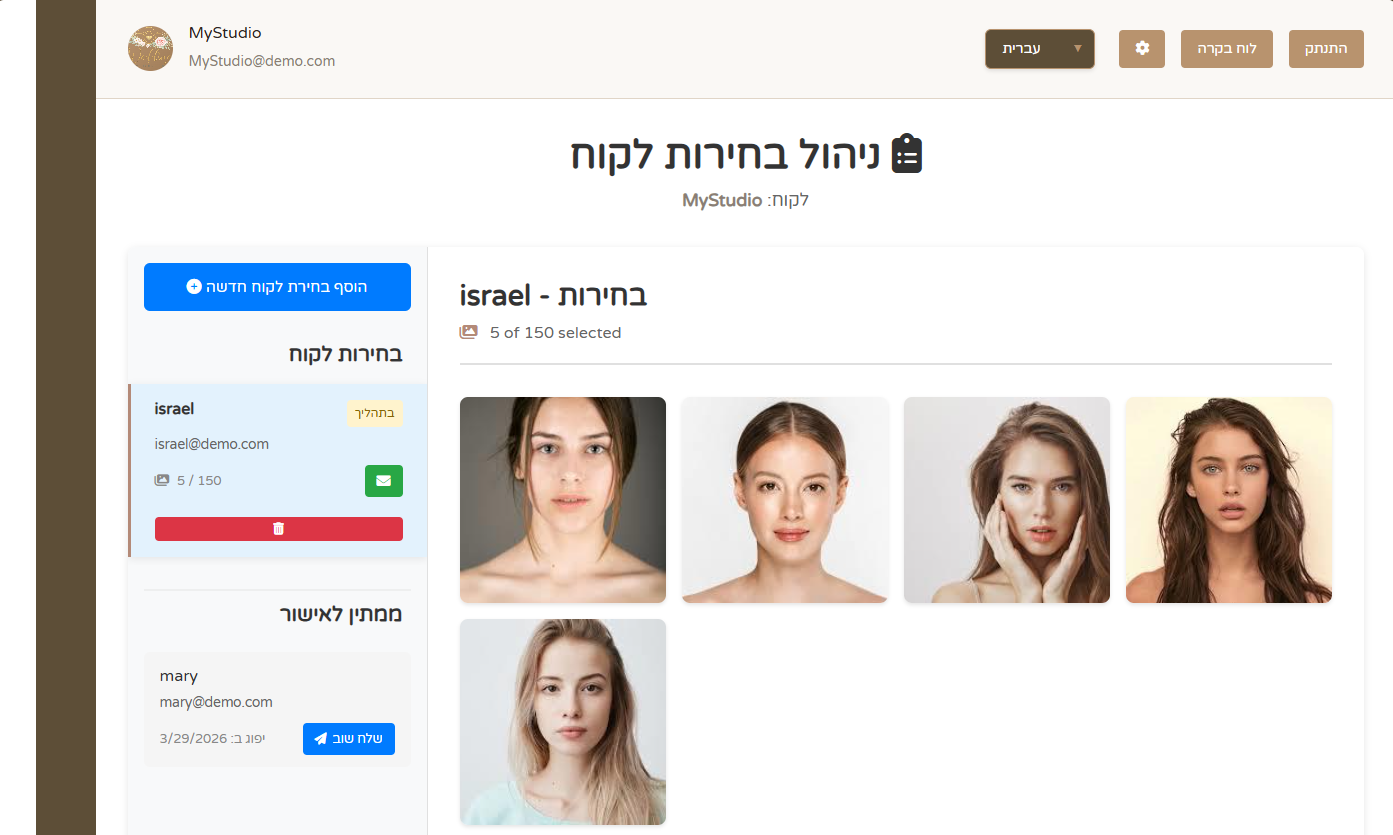Add new client selection with blue button
Screen dimensions: 1393x835
(x=277, y=287)
